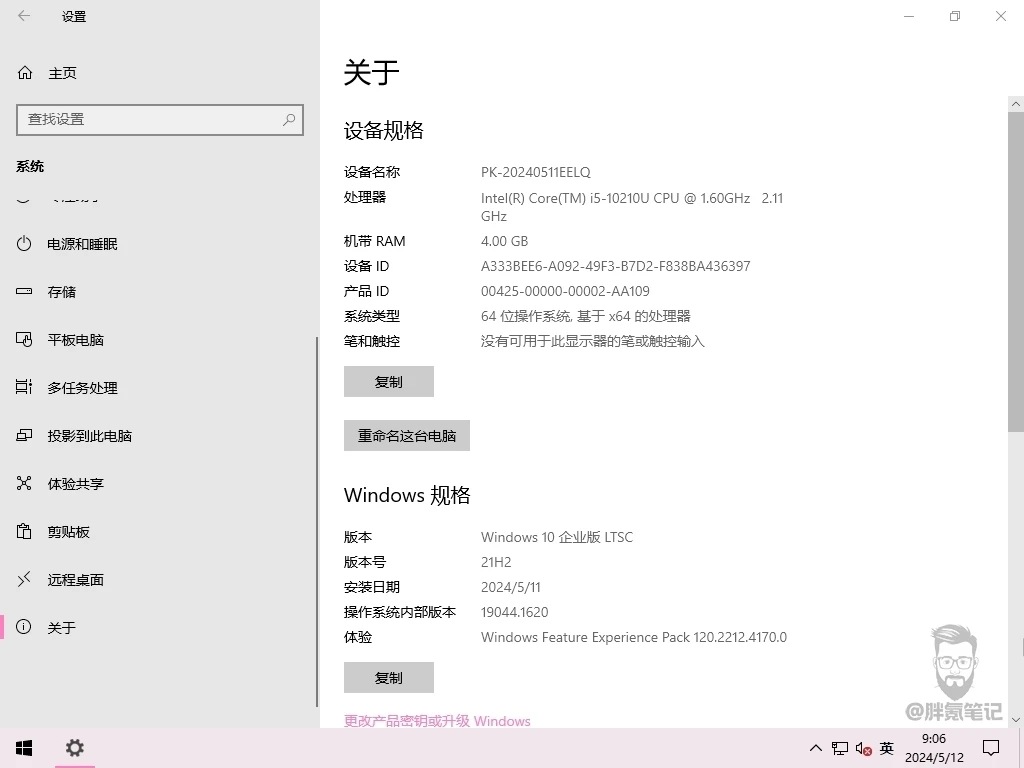Screen dimensions: 1024x768
Task: Click the clipboard icon beside 剪贴板
Action: click(x=24, y=531)
